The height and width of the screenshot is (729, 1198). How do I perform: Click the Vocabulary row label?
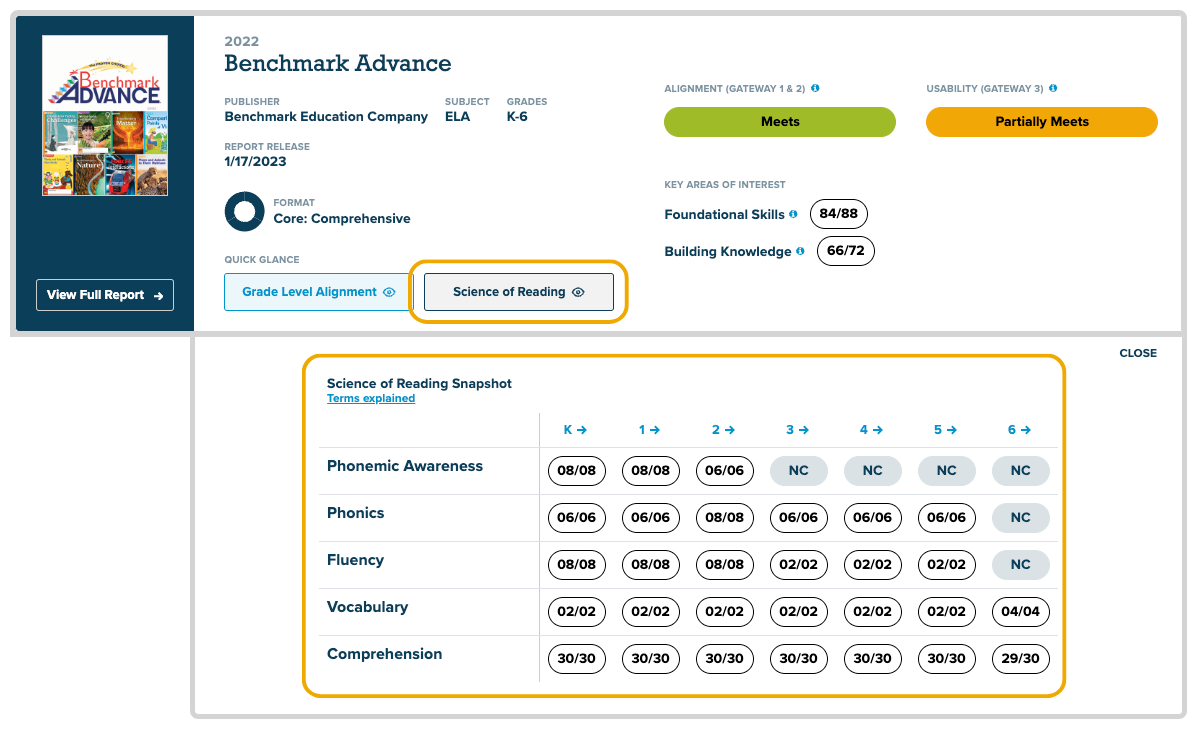(x=367, y=607)
